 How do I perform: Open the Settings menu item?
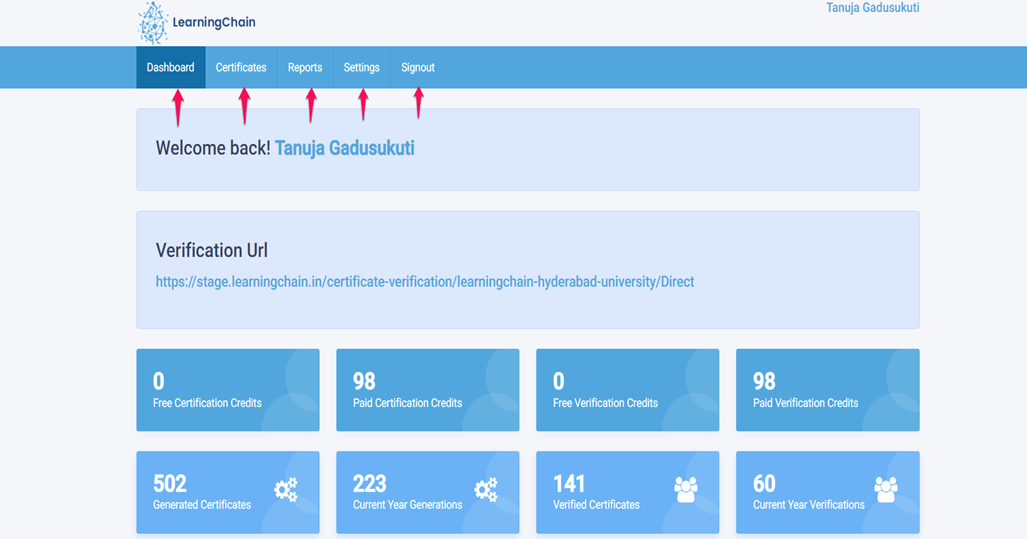(361, 68)
